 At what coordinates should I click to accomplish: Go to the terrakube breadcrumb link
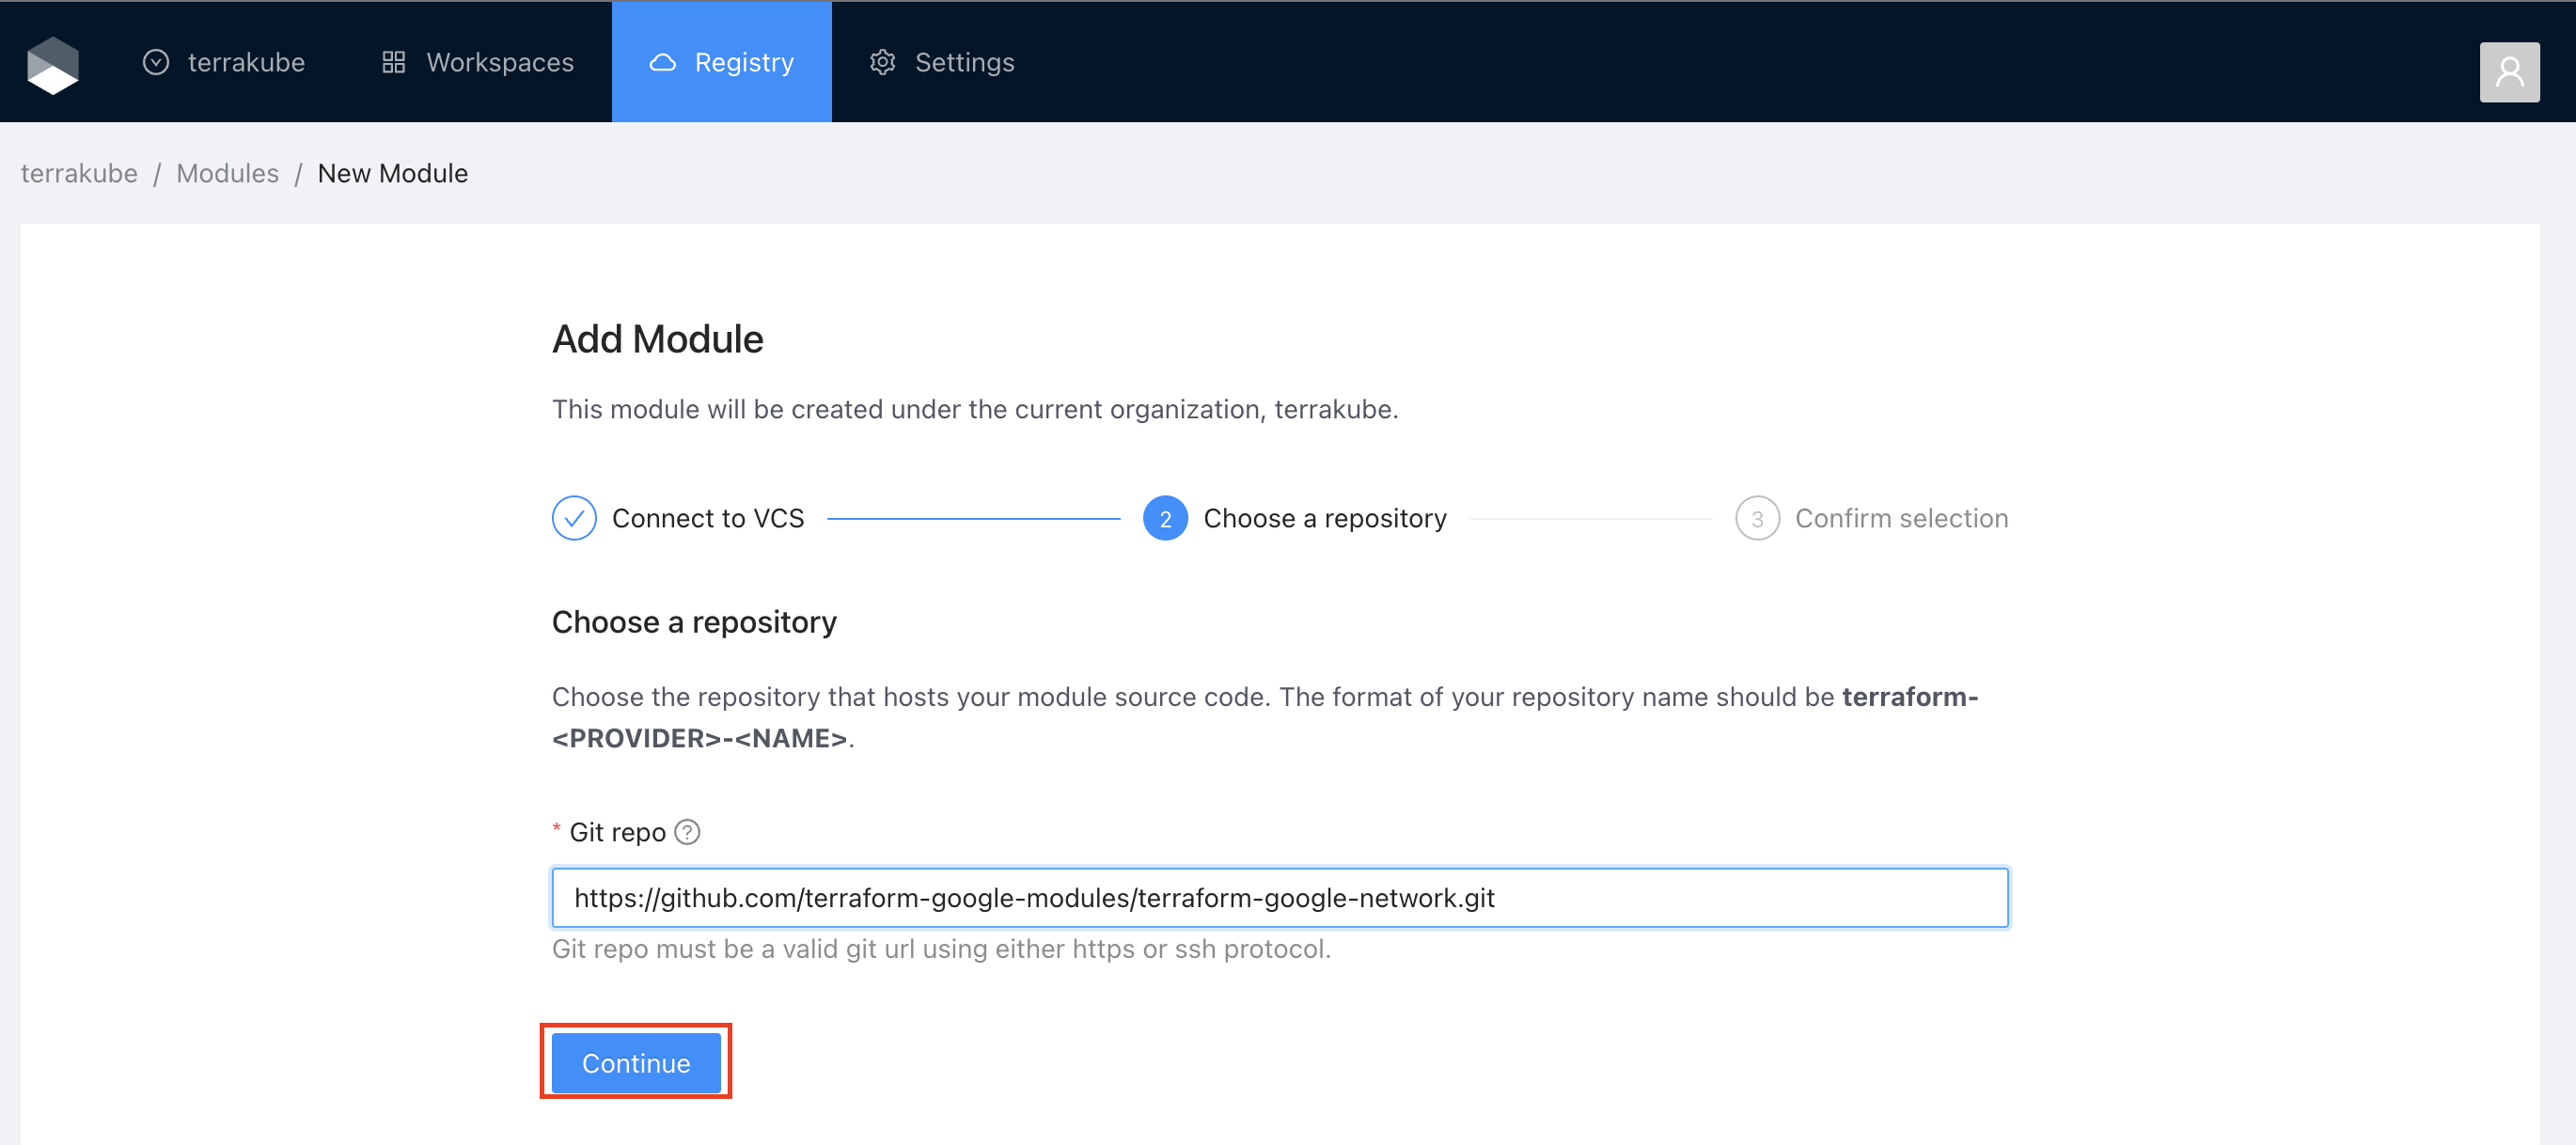click(x=79, y=173)
